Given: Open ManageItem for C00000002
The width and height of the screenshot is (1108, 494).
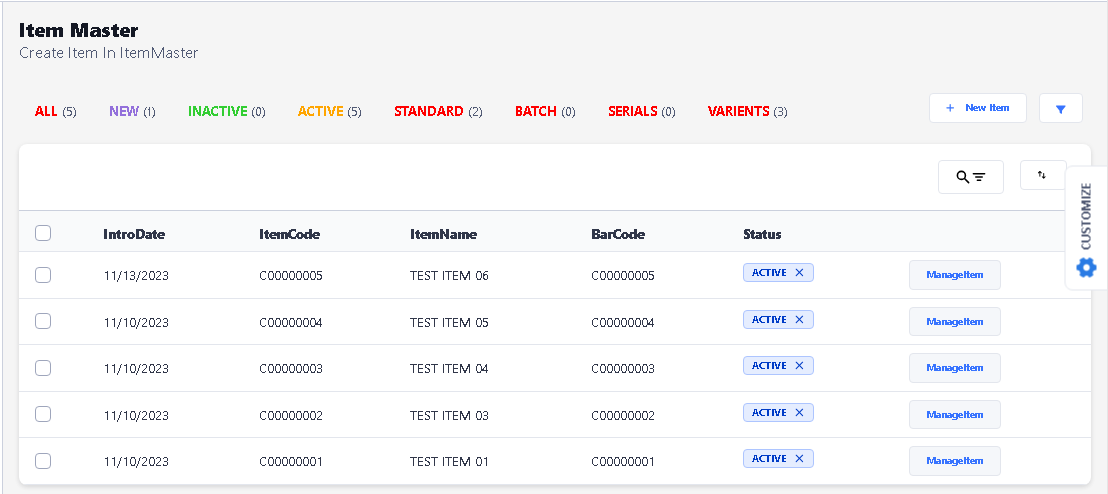Looking at the screenshot, I should tap(954, 414).
